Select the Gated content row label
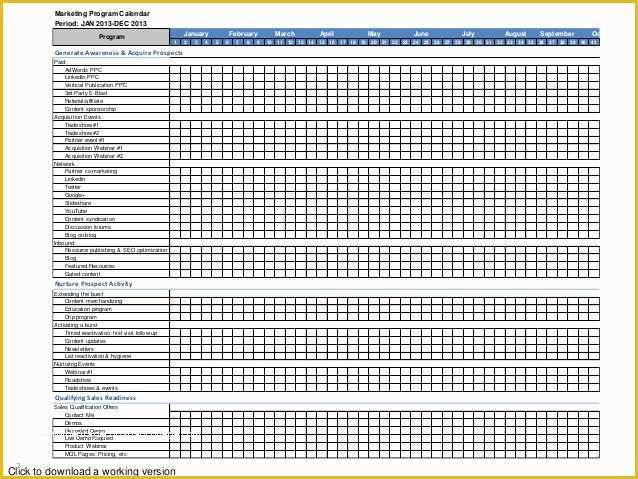 [x=83, y=274]
